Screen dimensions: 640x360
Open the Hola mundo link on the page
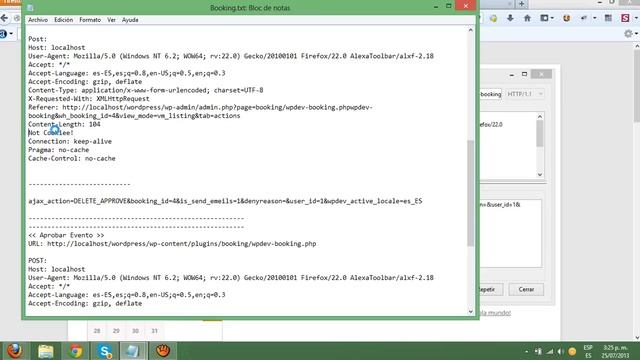pos(495,313)
